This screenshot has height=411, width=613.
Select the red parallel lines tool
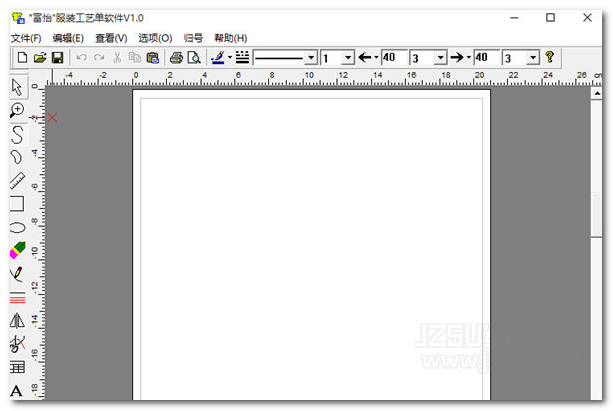pyautogui.click(x=18, y=298)
